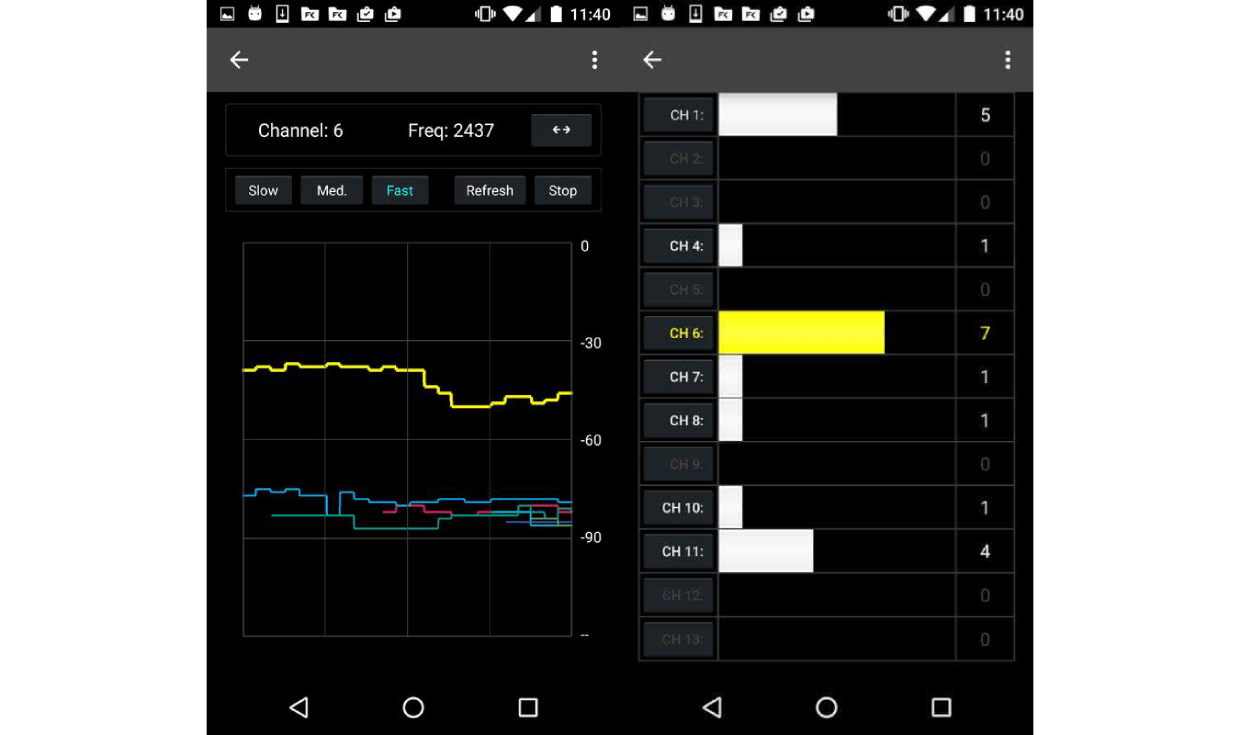1240x735 pixels.
Task: Tap Android Home button on left screen
Action: pos(413,708)
